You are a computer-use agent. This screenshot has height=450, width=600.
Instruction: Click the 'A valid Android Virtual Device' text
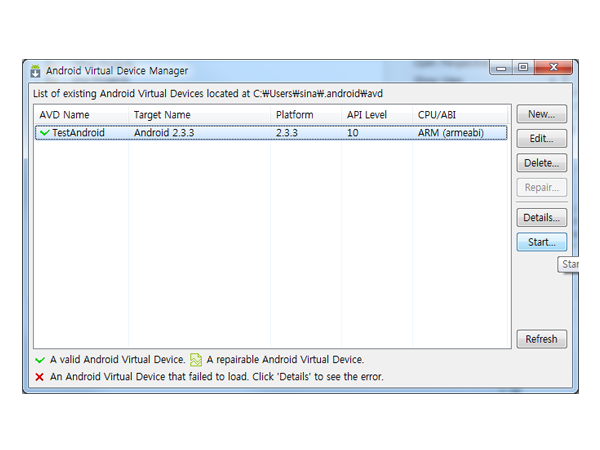[x=117, y=360]
